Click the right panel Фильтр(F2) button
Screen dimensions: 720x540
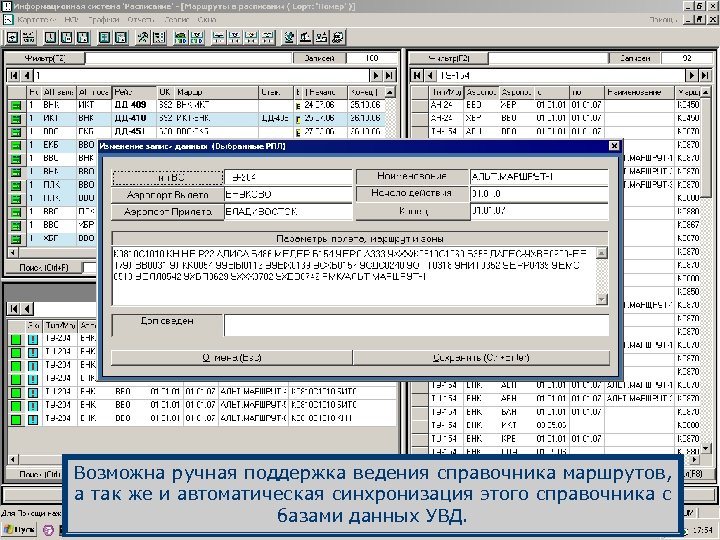[x=449, y=58]
